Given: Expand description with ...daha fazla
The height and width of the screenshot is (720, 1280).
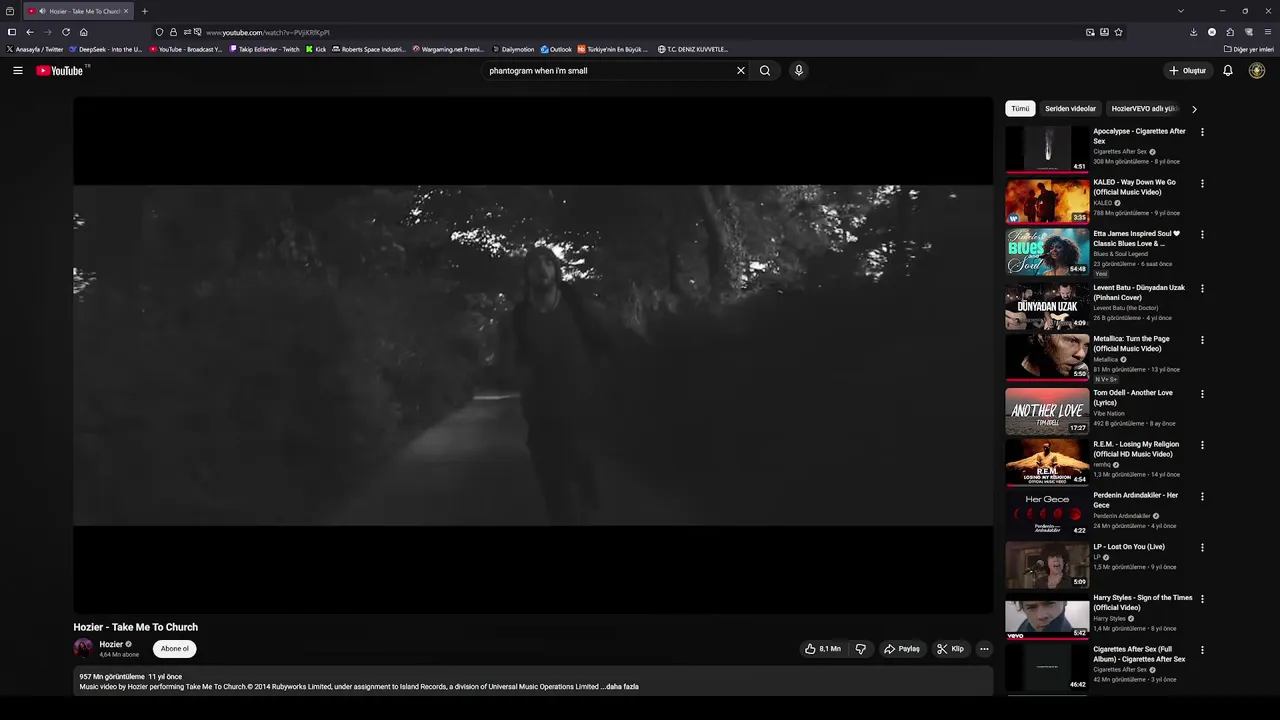Looking at the screenshot, I should (620, 687).
